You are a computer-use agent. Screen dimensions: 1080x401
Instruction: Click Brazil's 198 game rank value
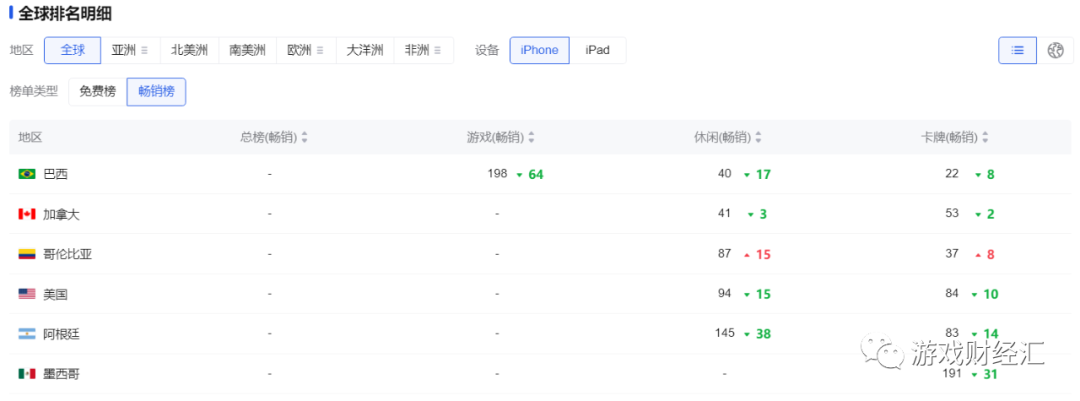498,174
